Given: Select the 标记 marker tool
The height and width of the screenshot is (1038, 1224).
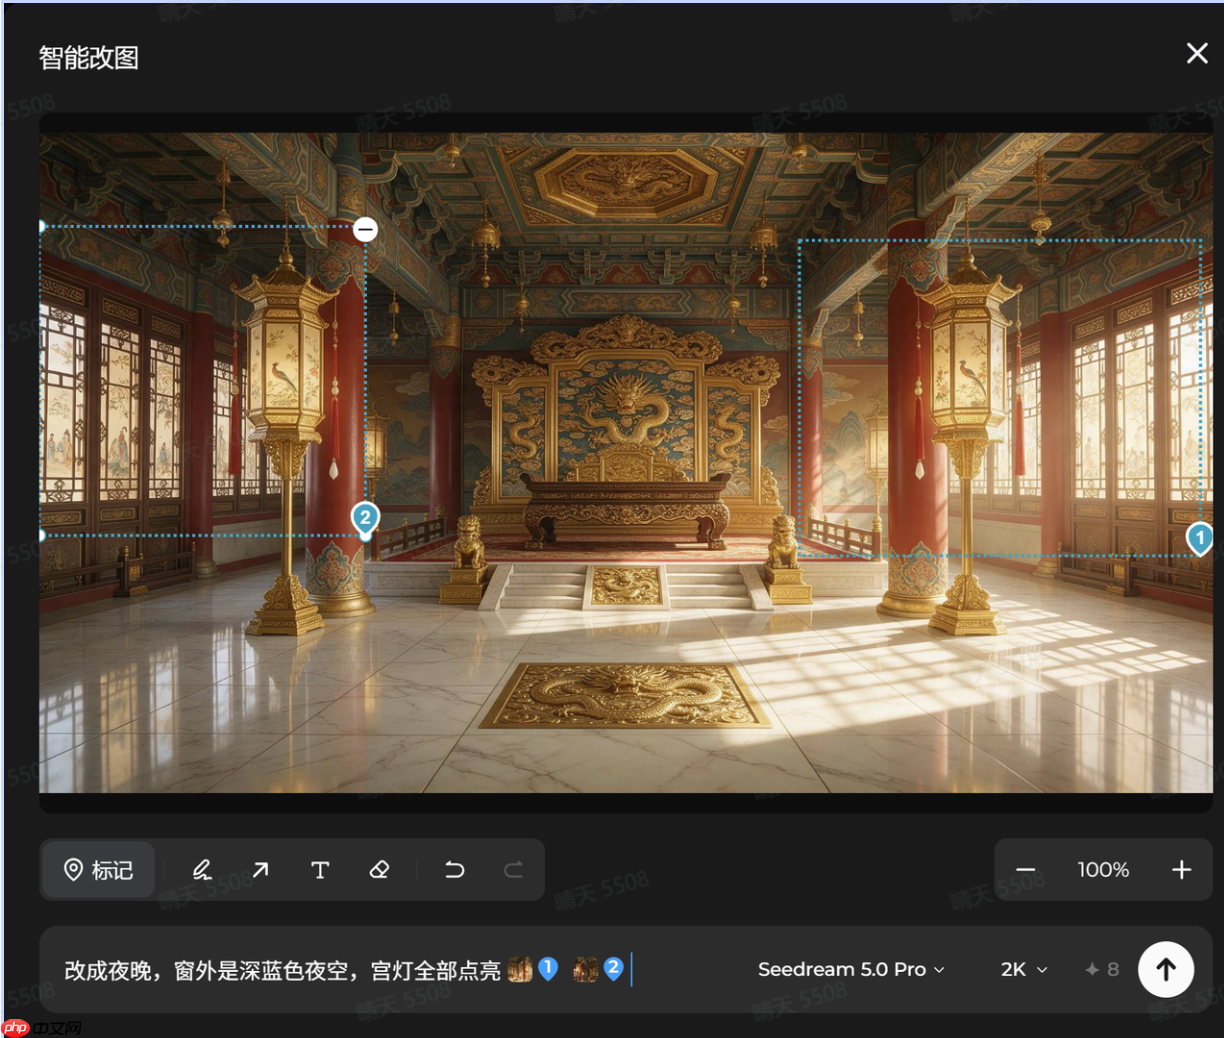Looking at the screenshot, I should (98, 870).
